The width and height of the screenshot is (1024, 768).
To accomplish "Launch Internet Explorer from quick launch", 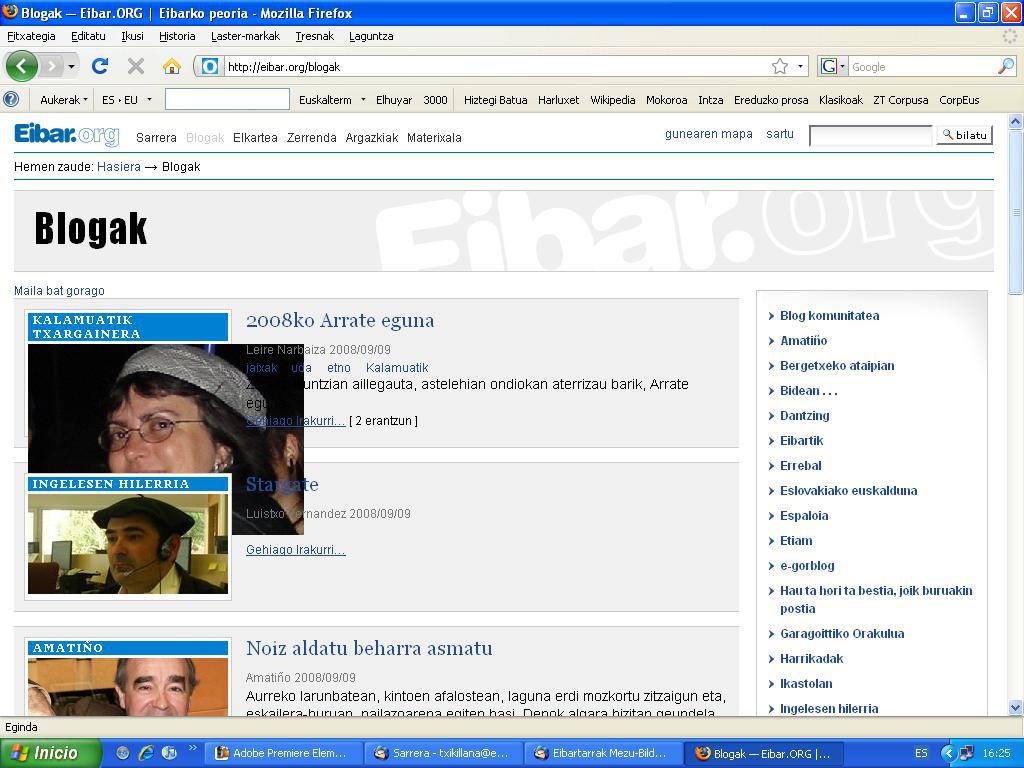I will click(x=146, y=753).
